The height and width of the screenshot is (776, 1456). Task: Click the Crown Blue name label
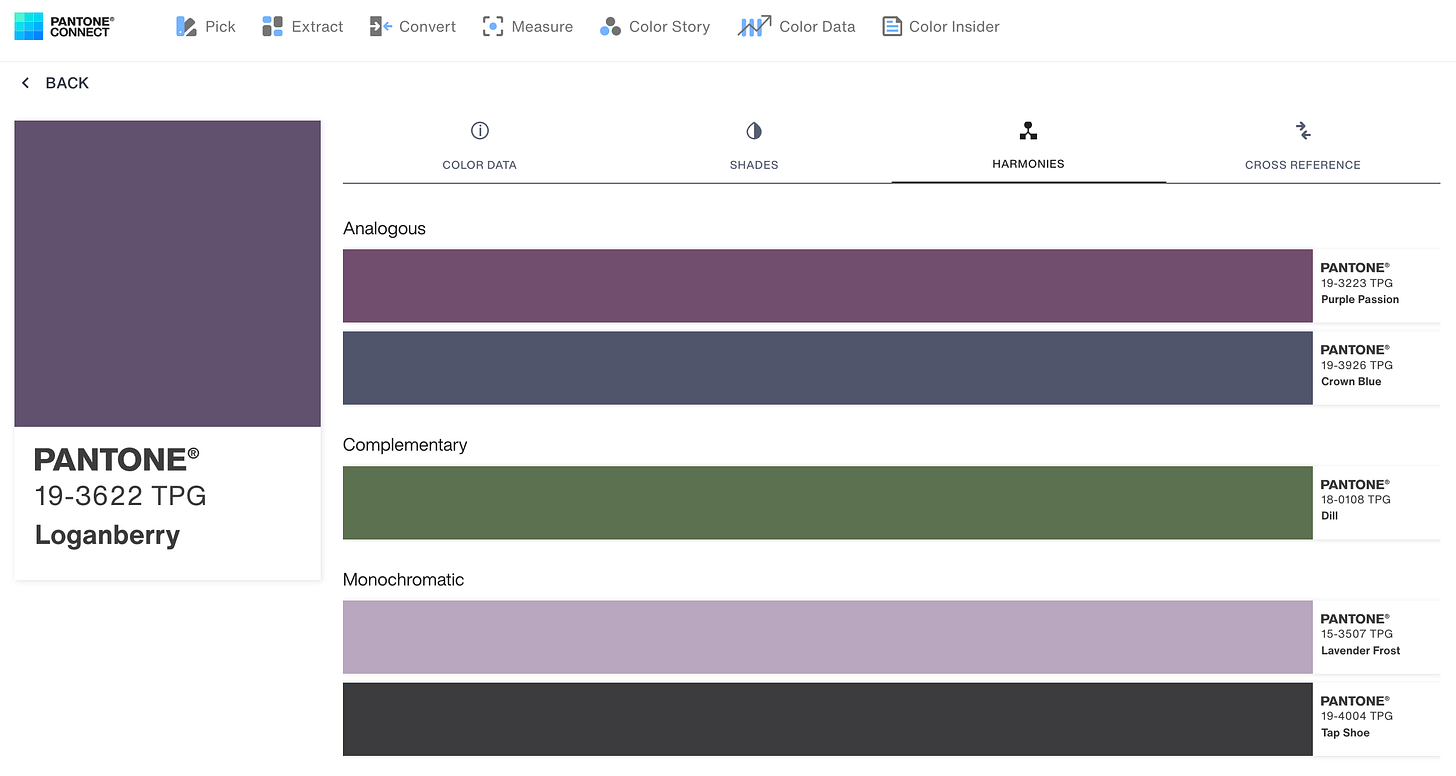point(1351,381)
